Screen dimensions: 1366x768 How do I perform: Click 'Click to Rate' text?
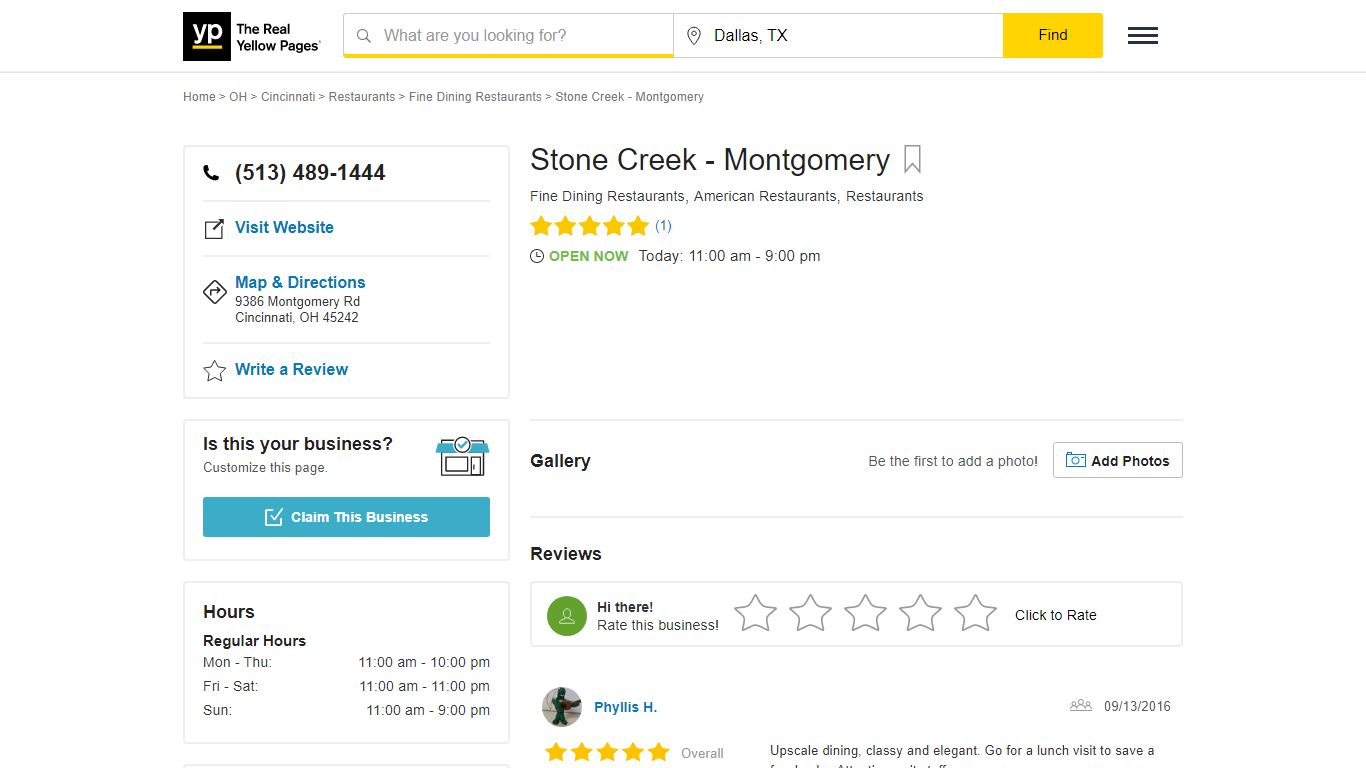[x=1056, y=615]
